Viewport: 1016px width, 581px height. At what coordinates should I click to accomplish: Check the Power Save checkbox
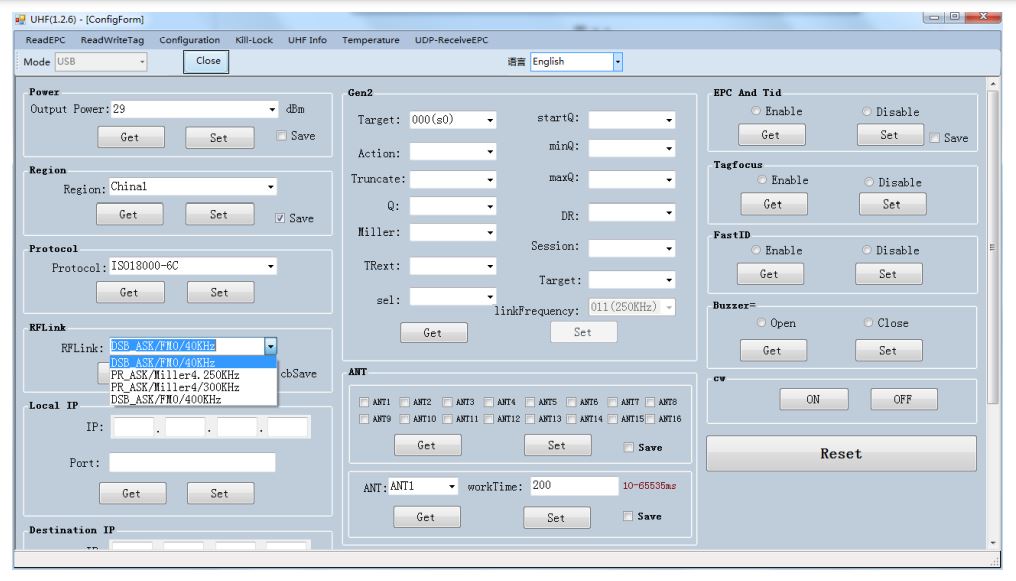[281, 136]
